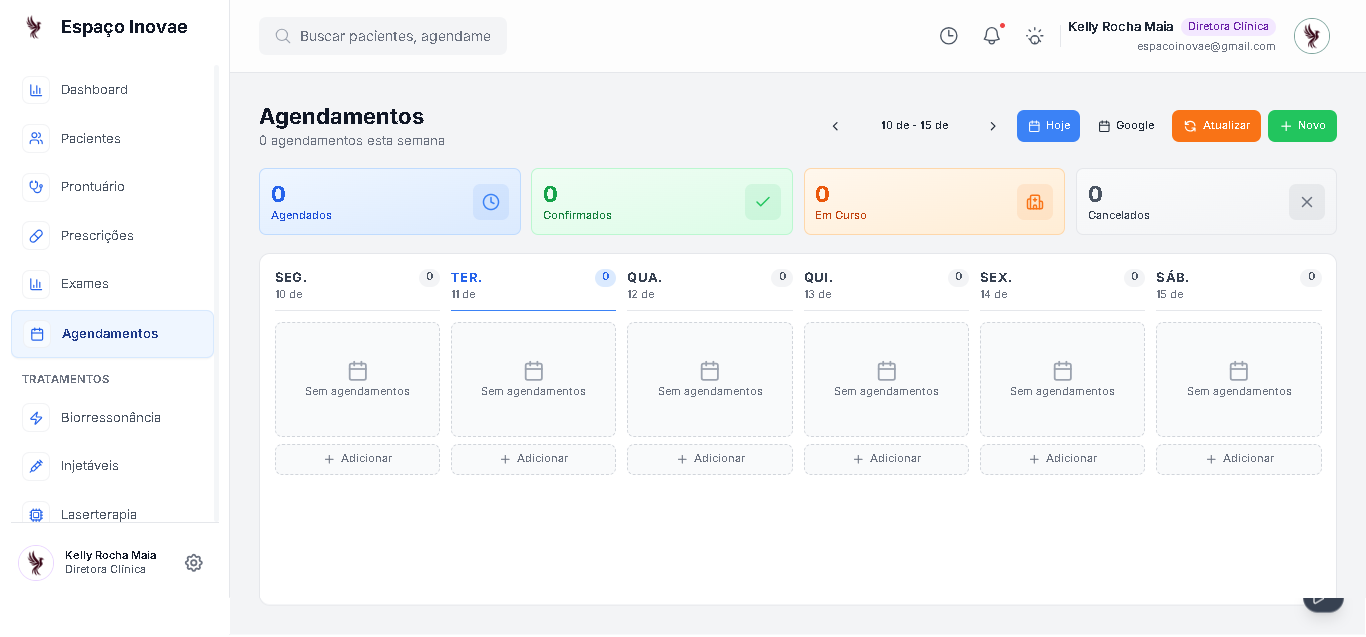The image size is (1366, 637).
Task: Select the Prescrições sidebar item
Action: tap(97, 235)
